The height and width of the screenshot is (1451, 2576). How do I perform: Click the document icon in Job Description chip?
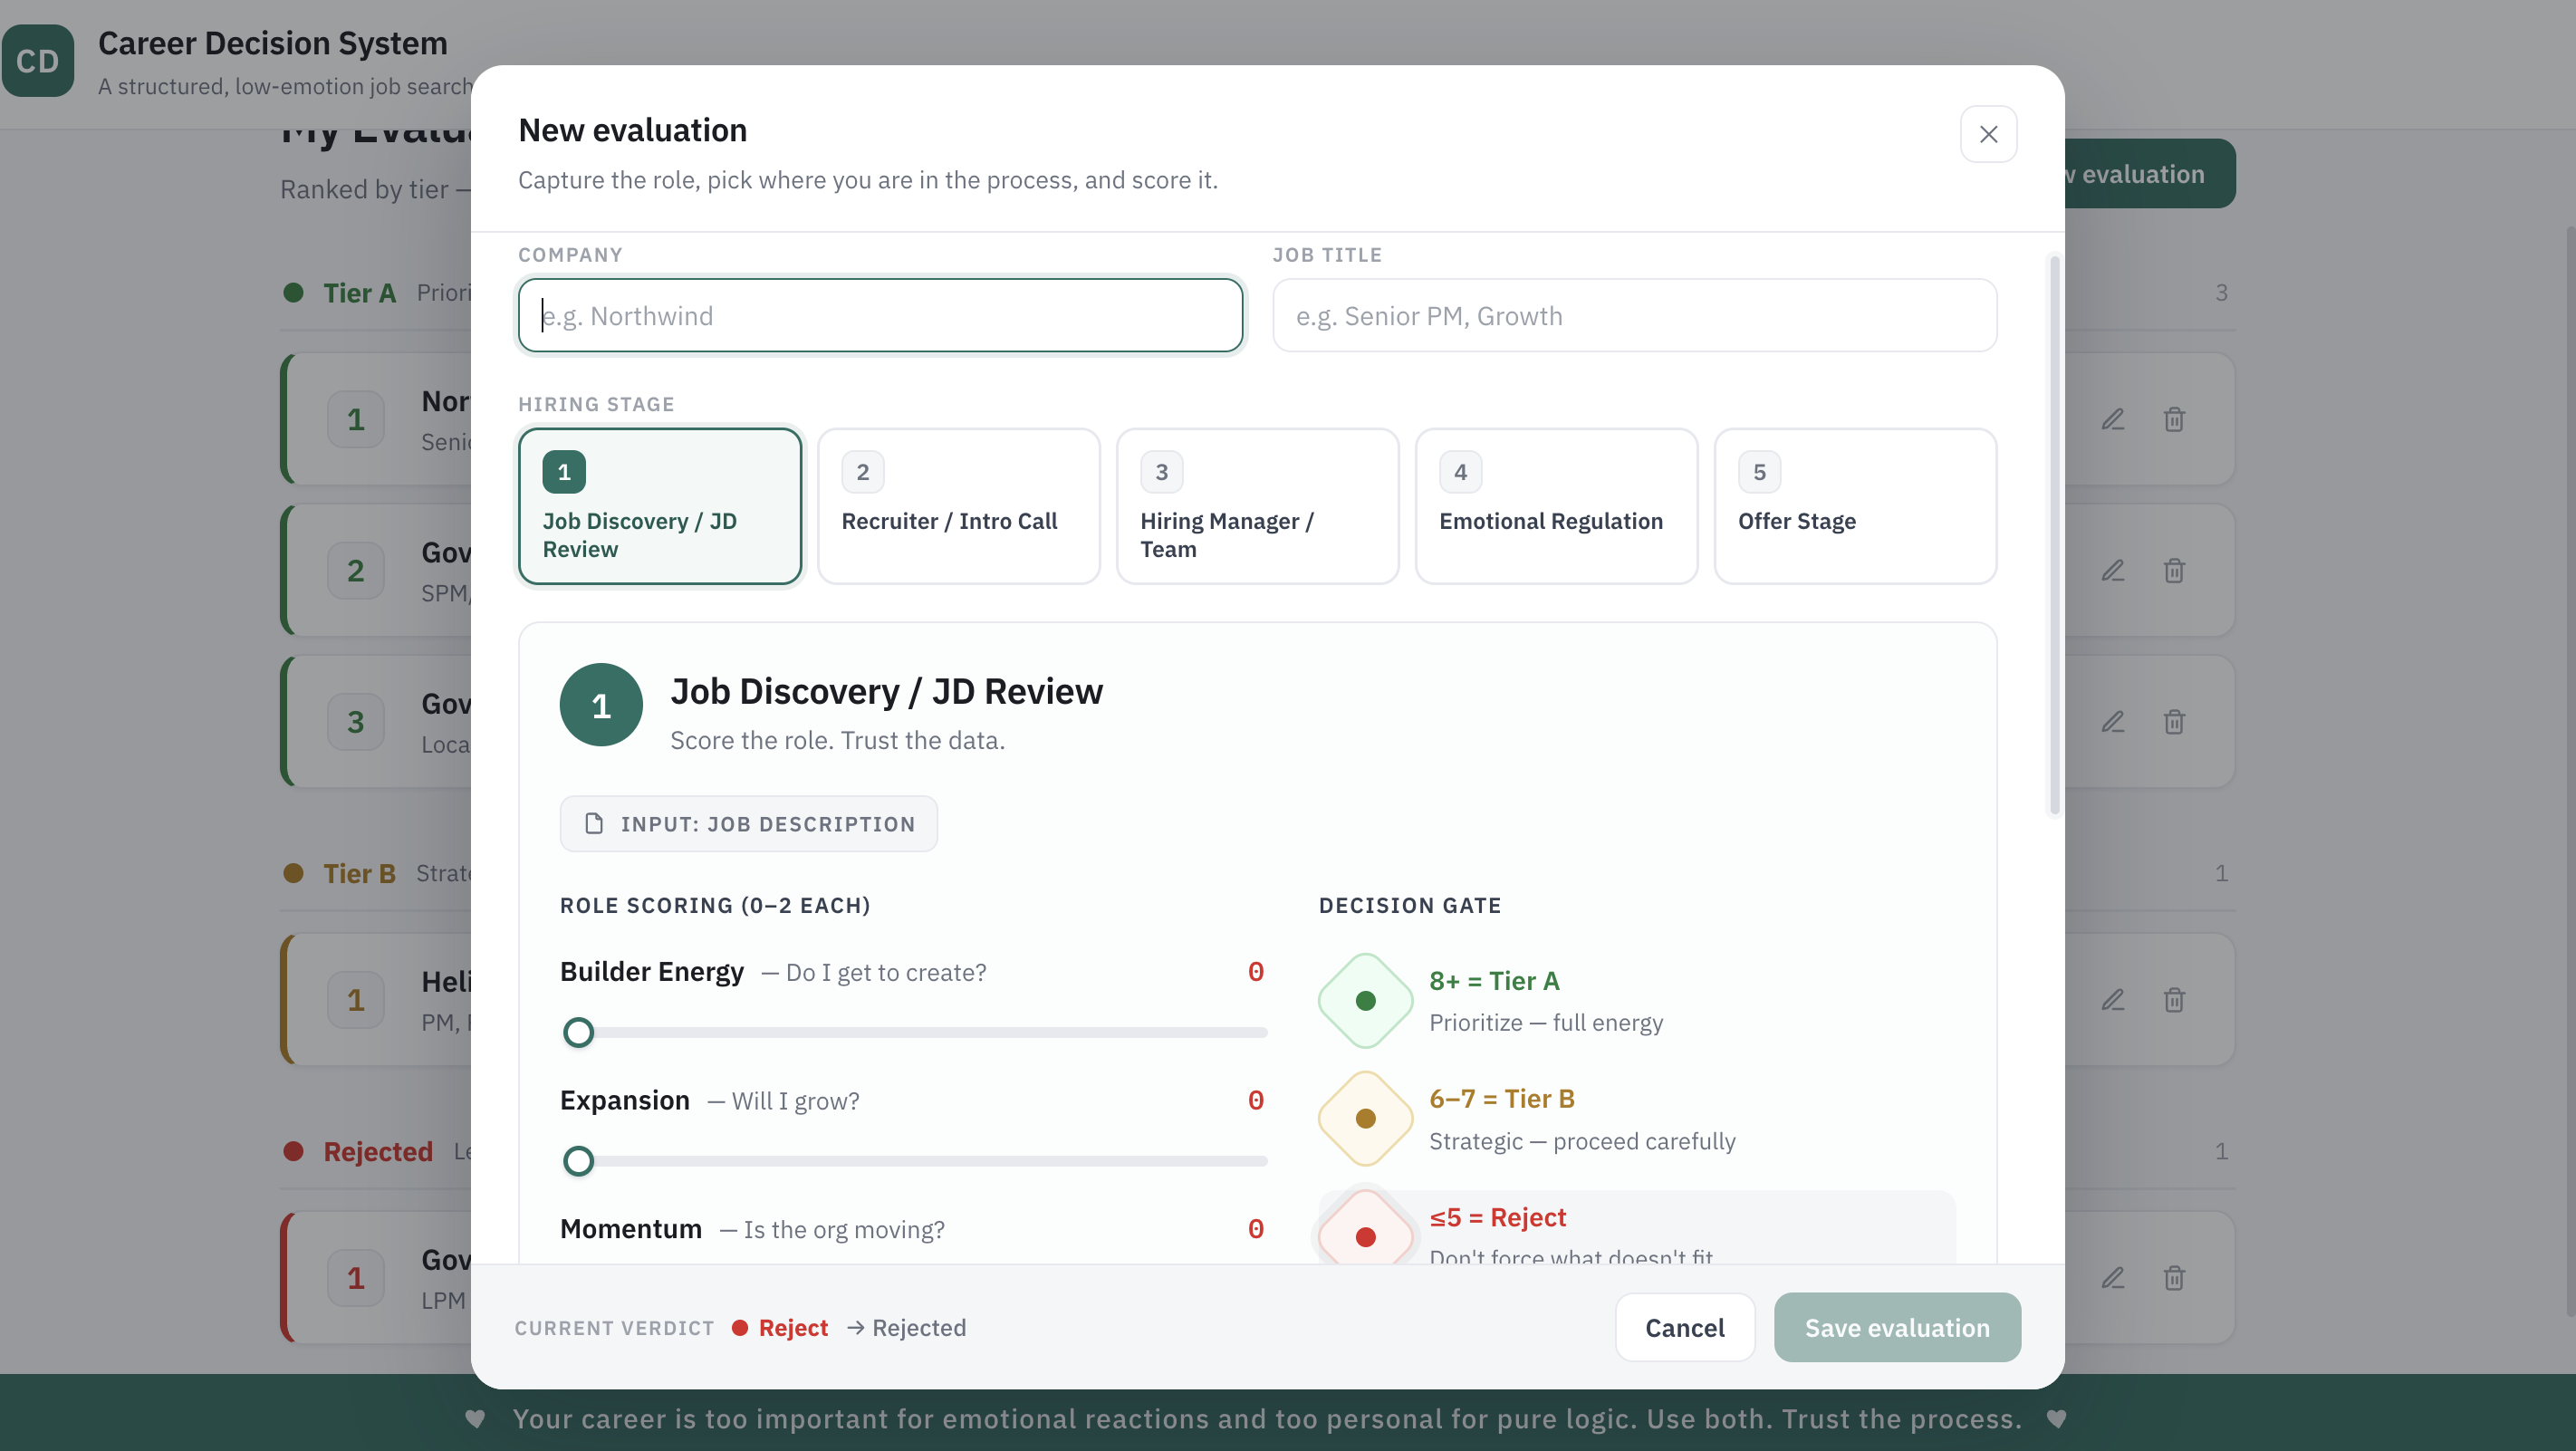coord(594,824)
